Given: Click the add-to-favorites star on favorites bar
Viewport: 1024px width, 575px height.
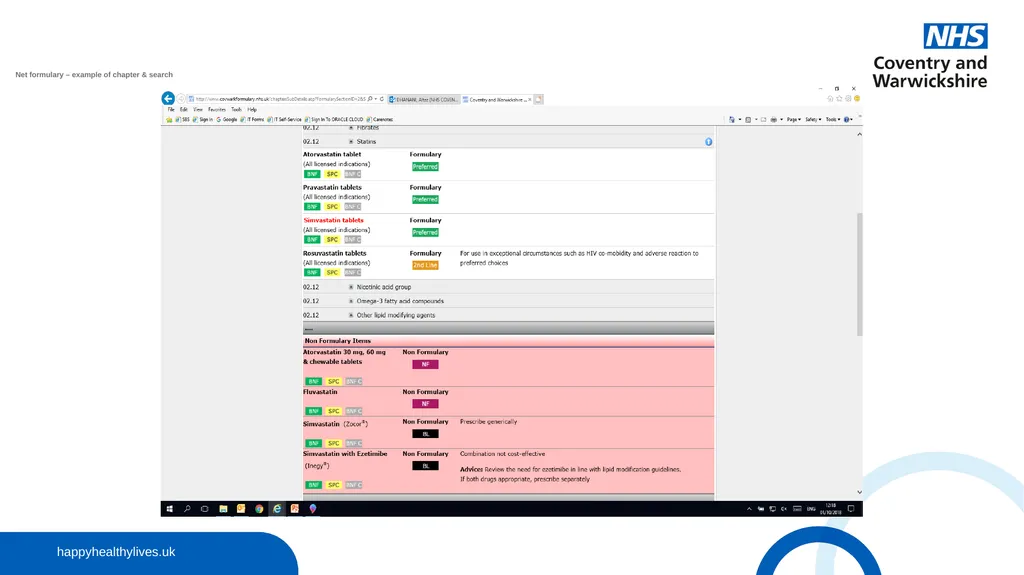Looking at the screenshot, I should (x=169, y=120).
